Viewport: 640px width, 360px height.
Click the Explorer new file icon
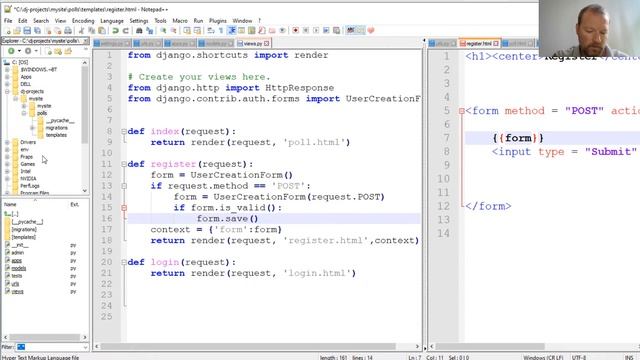(x=49, y=51)
